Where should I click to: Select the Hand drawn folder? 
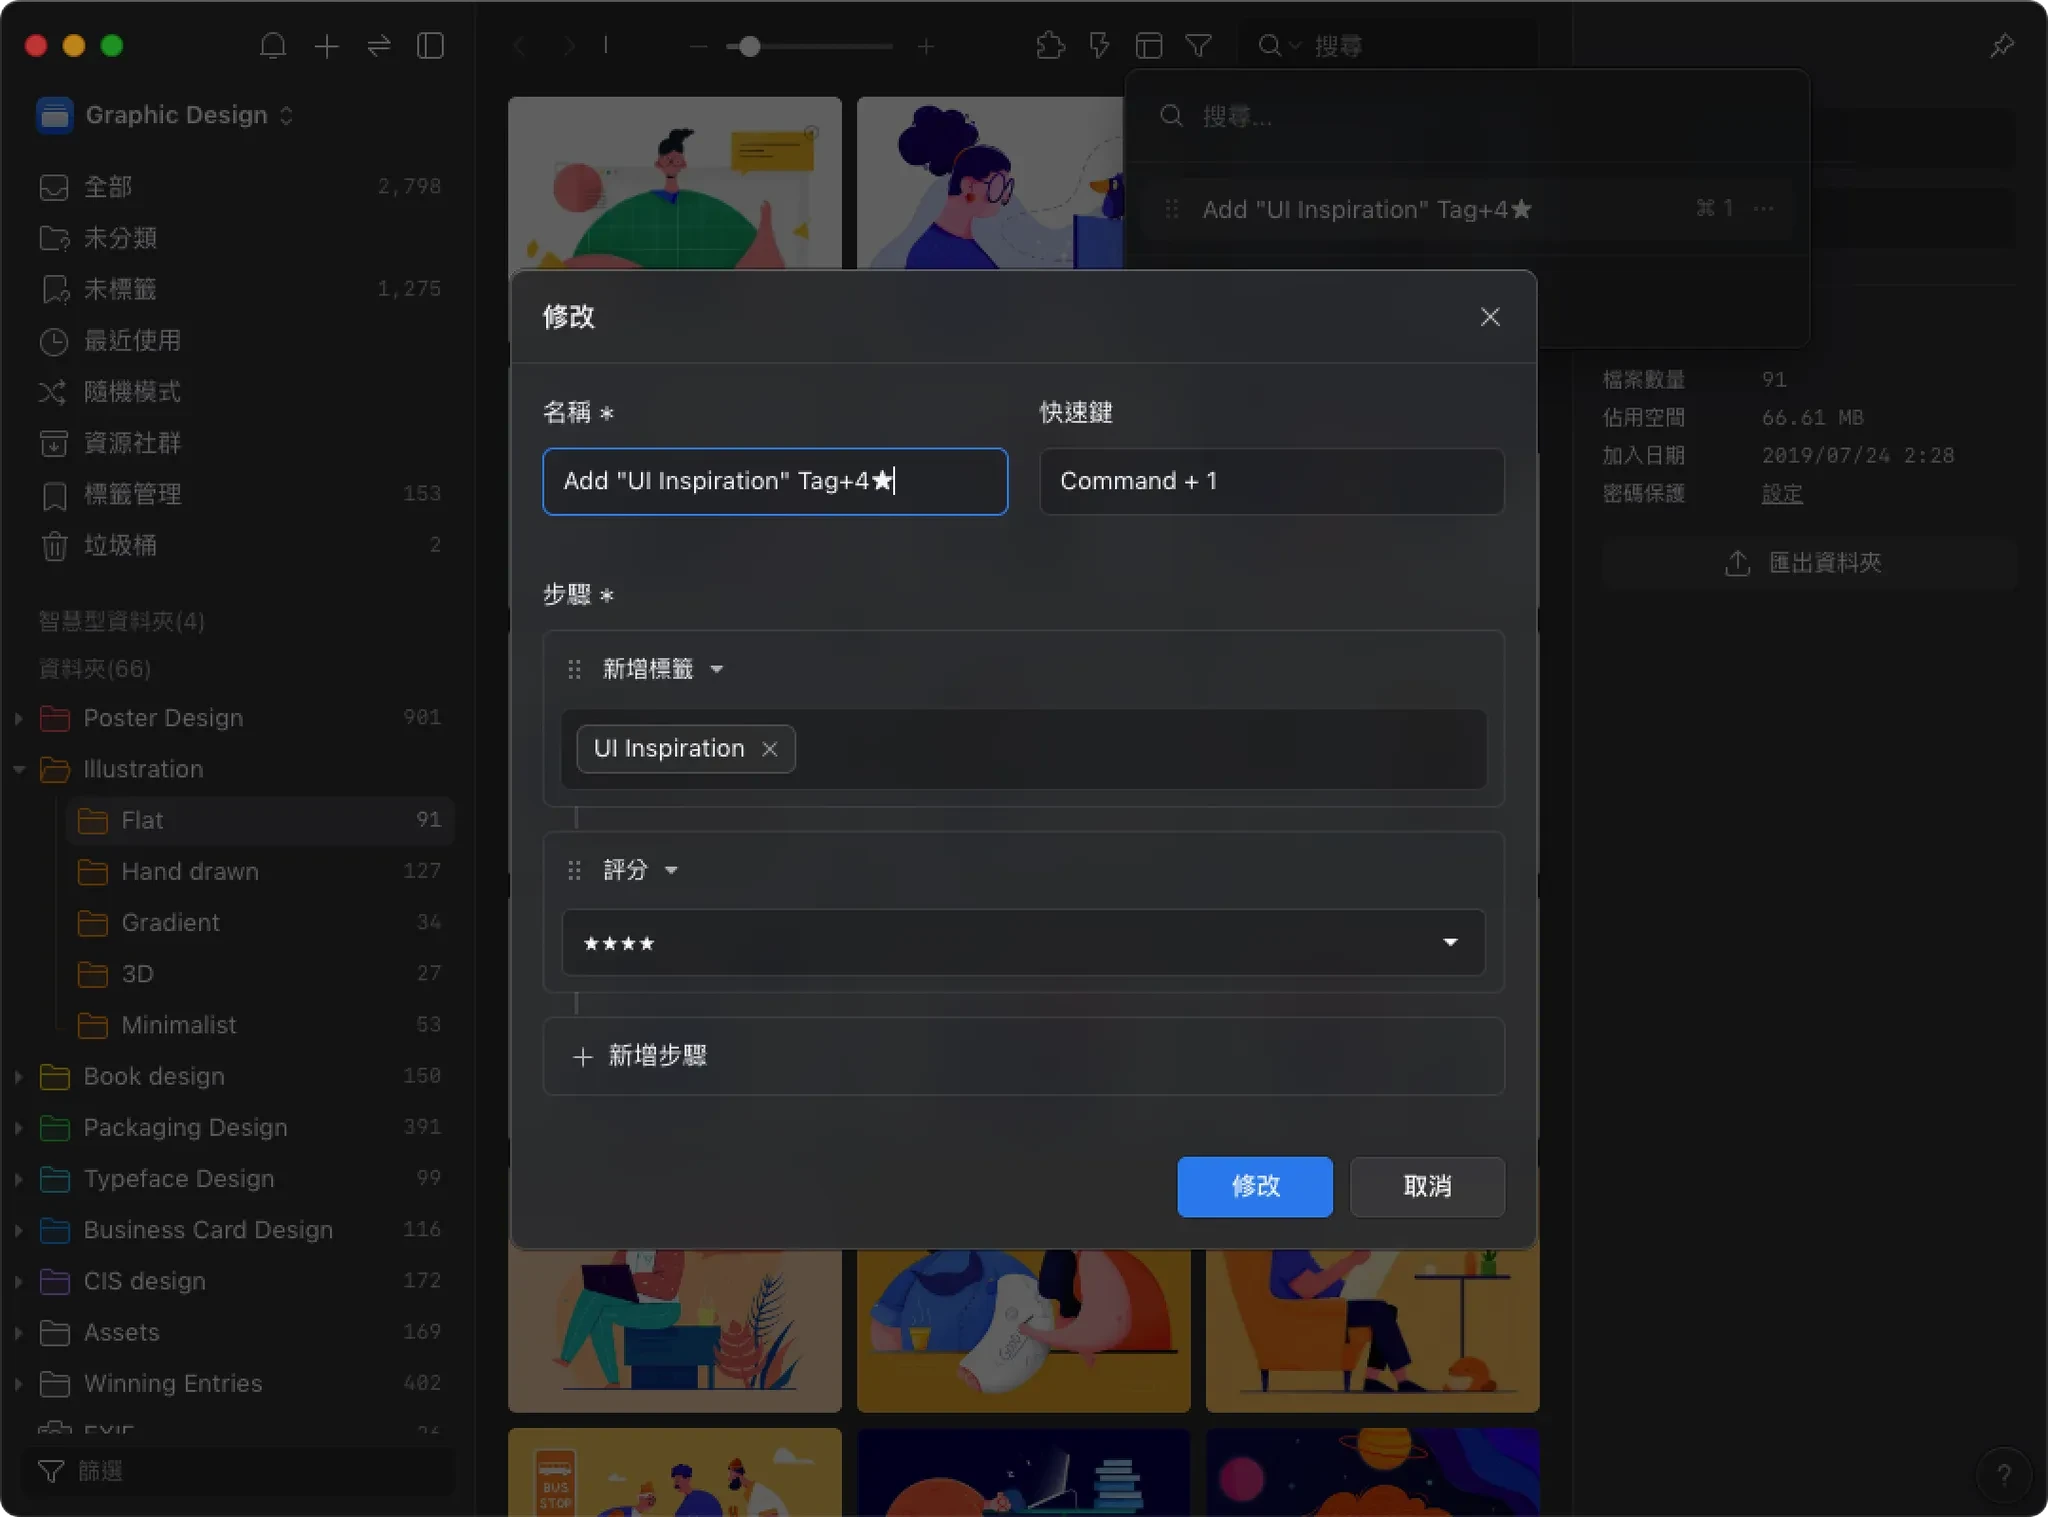click(190, 871)
